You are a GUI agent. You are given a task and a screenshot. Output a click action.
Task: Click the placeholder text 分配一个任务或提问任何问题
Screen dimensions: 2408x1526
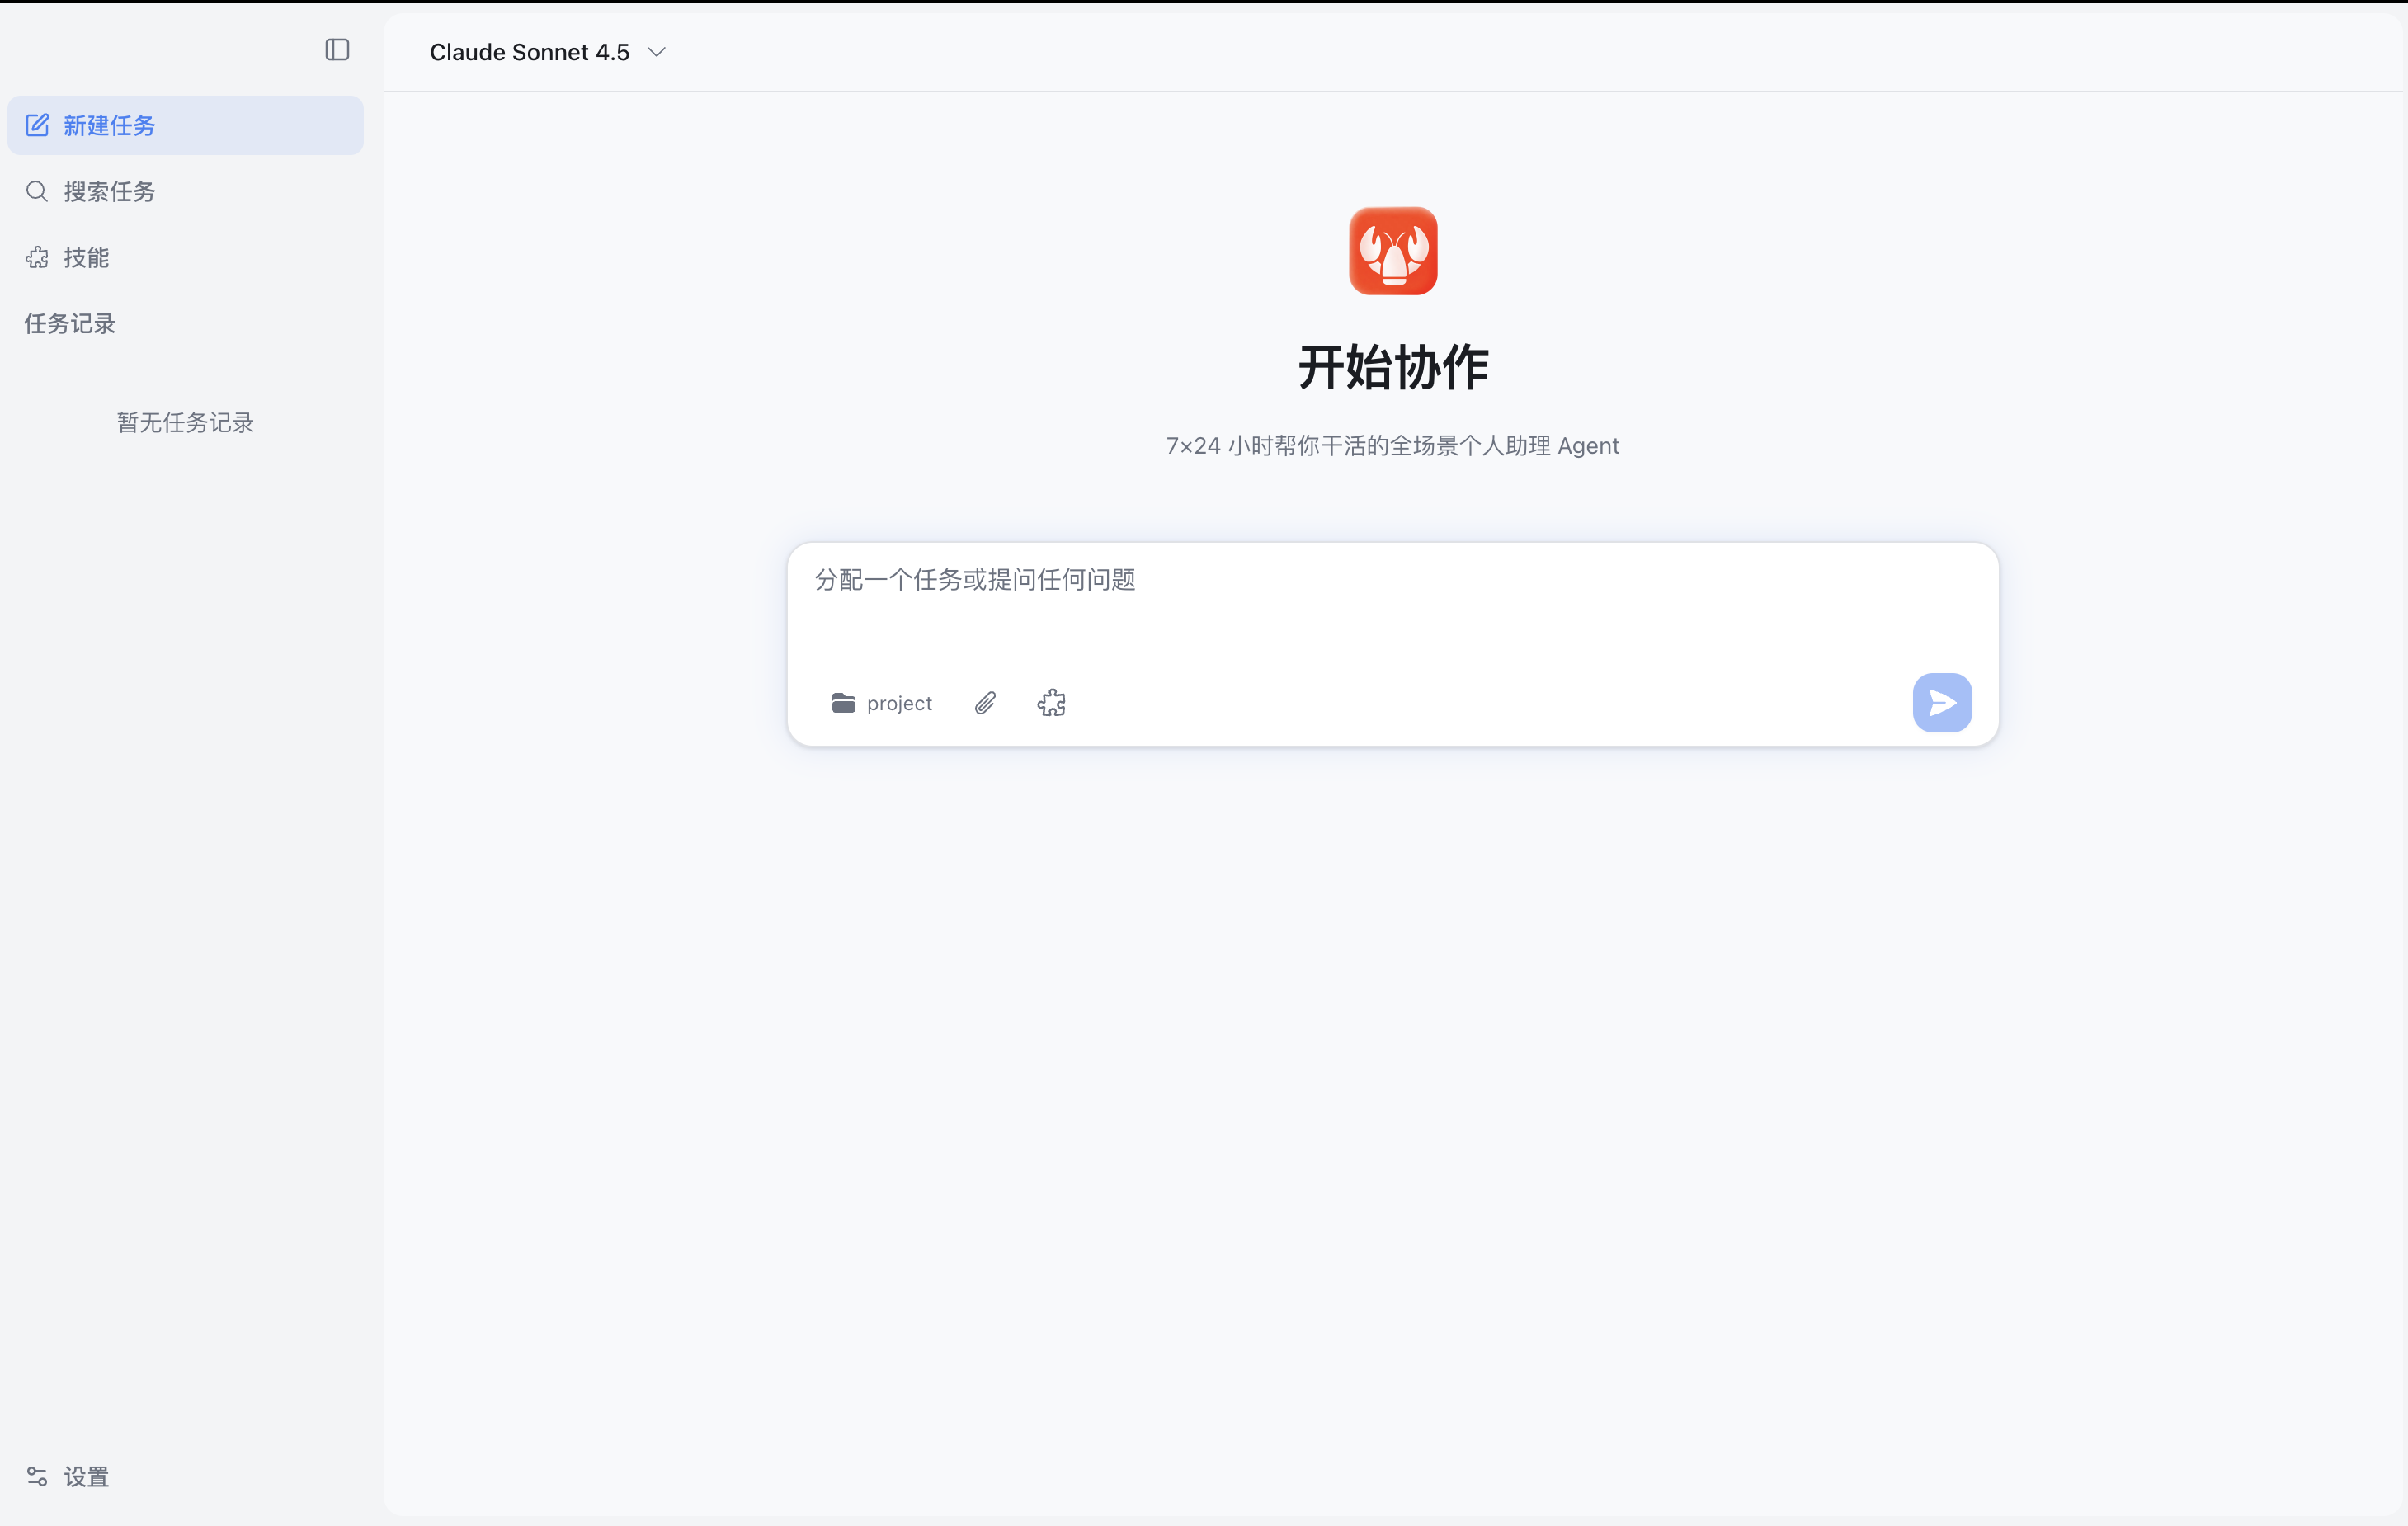[975, 580]
